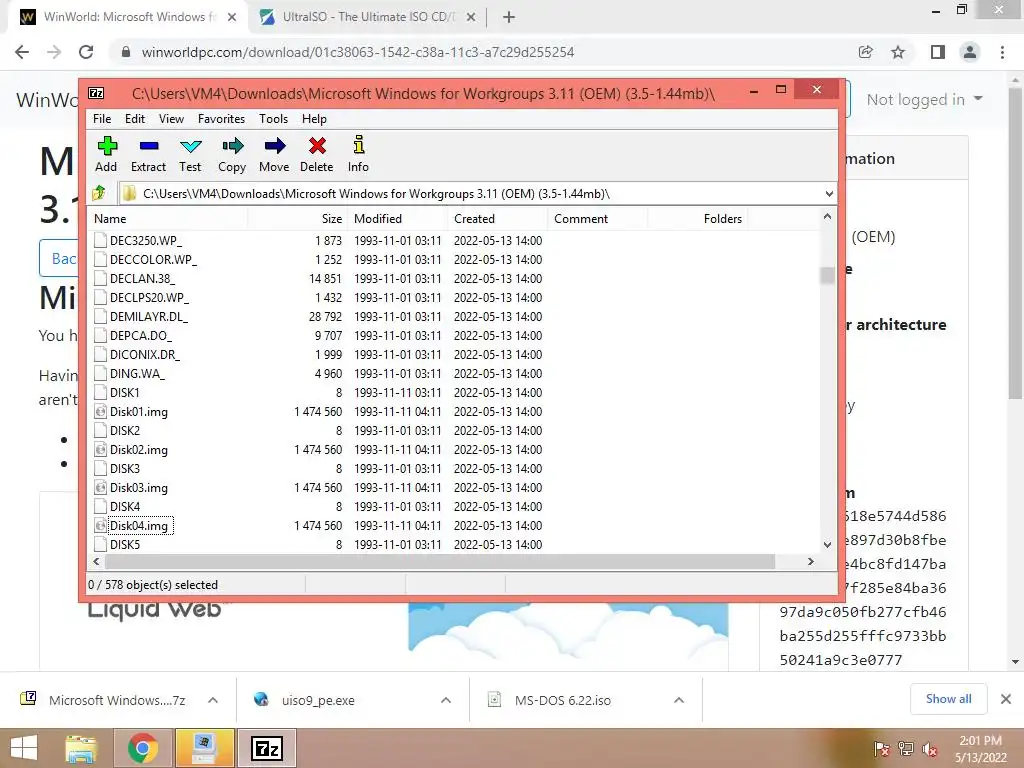Screen dimensions: 1024x768
Task: Expand the Not logged in dropdown
Action: tap(924, 99)
